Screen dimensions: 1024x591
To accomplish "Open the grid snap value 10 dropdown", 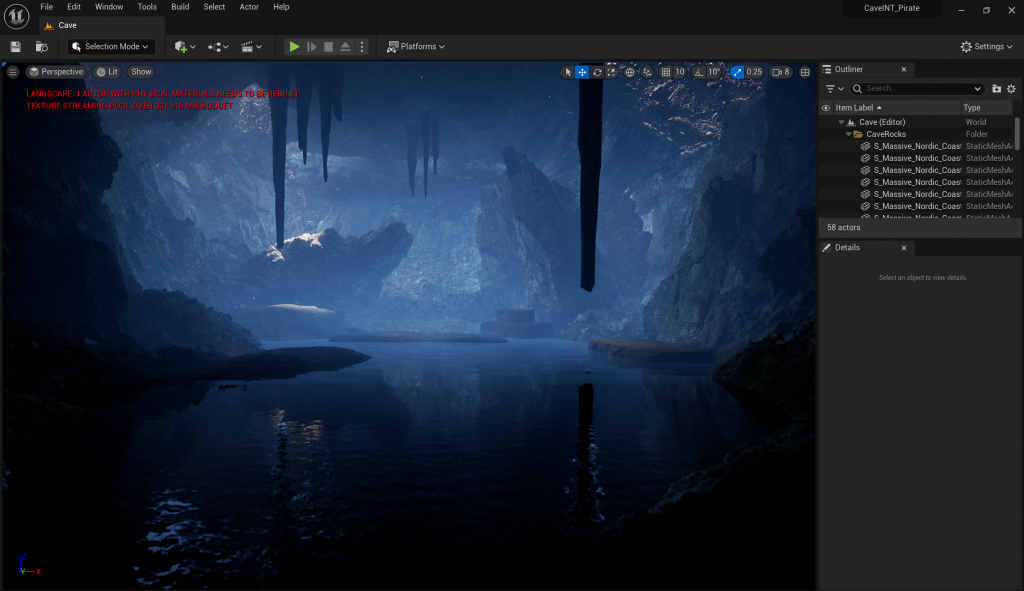I will point(680,72).
